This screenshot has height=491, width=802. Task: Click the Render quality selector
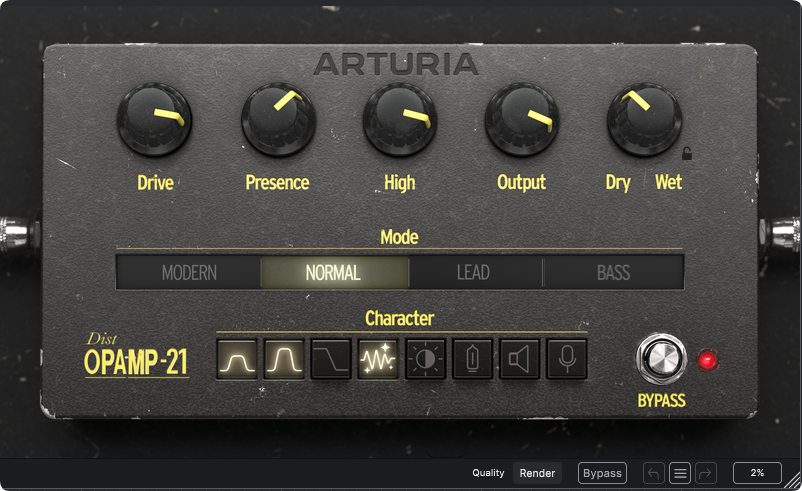click(537, 473)
